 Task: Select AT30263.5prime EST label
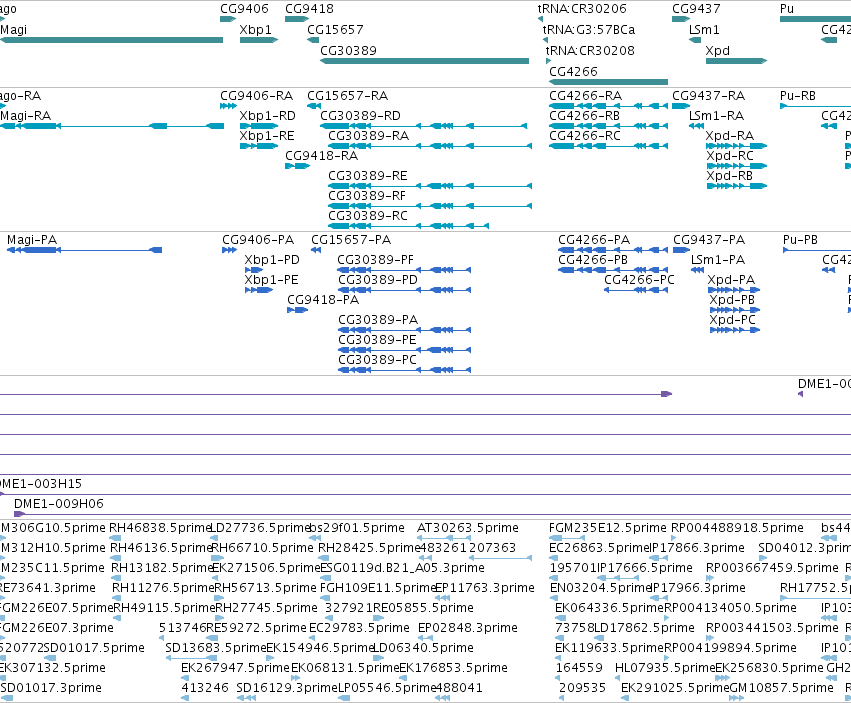(468, 528)
